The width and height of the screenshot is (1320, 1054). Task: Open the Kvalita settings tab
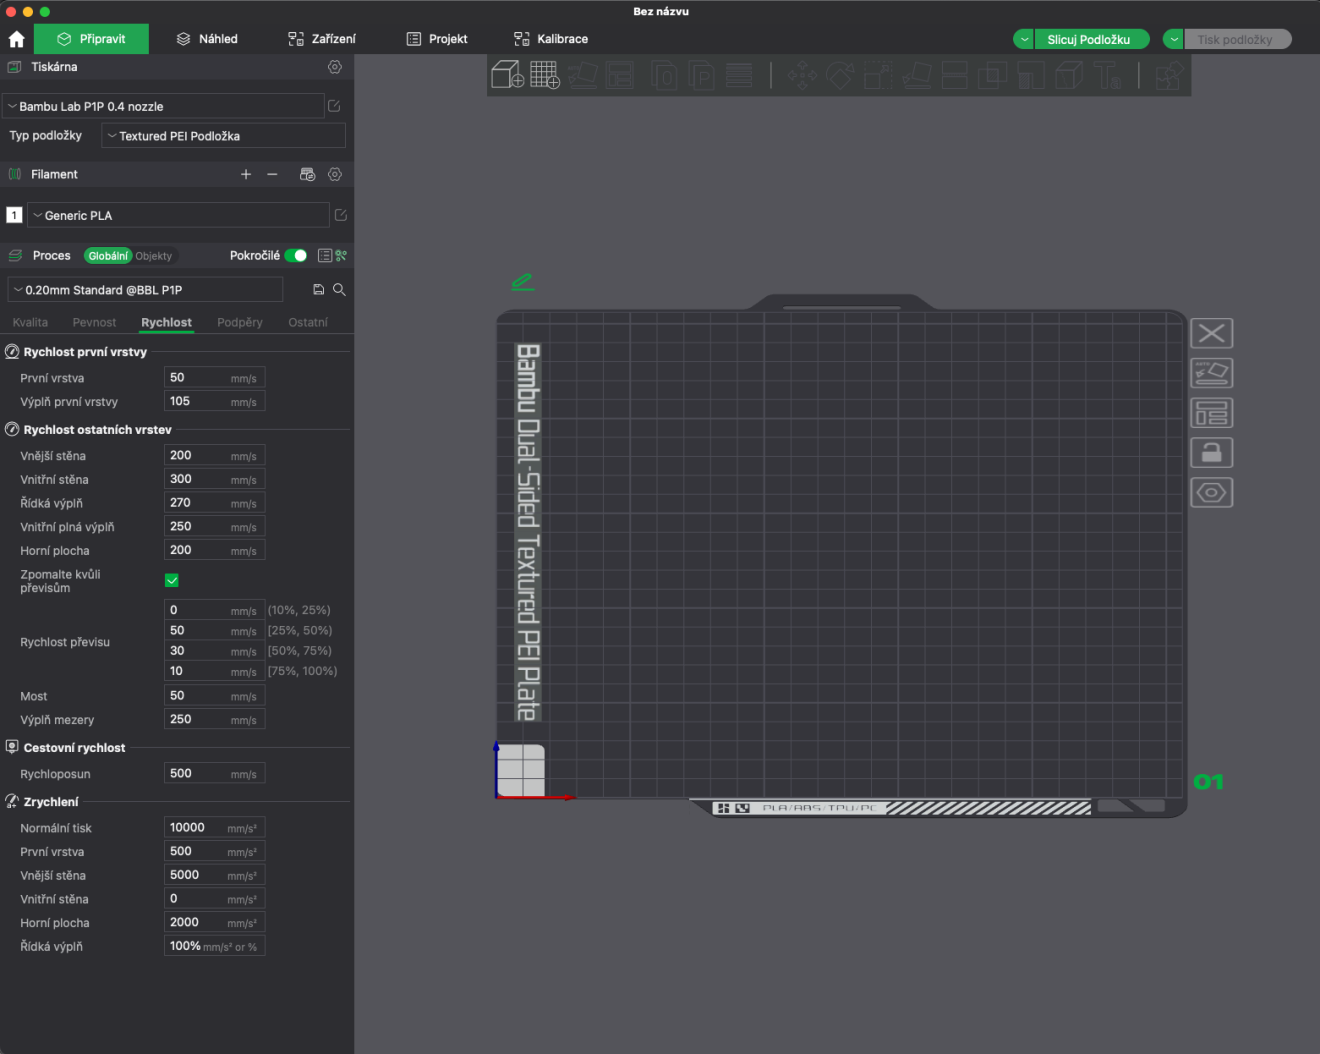(x=30, y=322)
